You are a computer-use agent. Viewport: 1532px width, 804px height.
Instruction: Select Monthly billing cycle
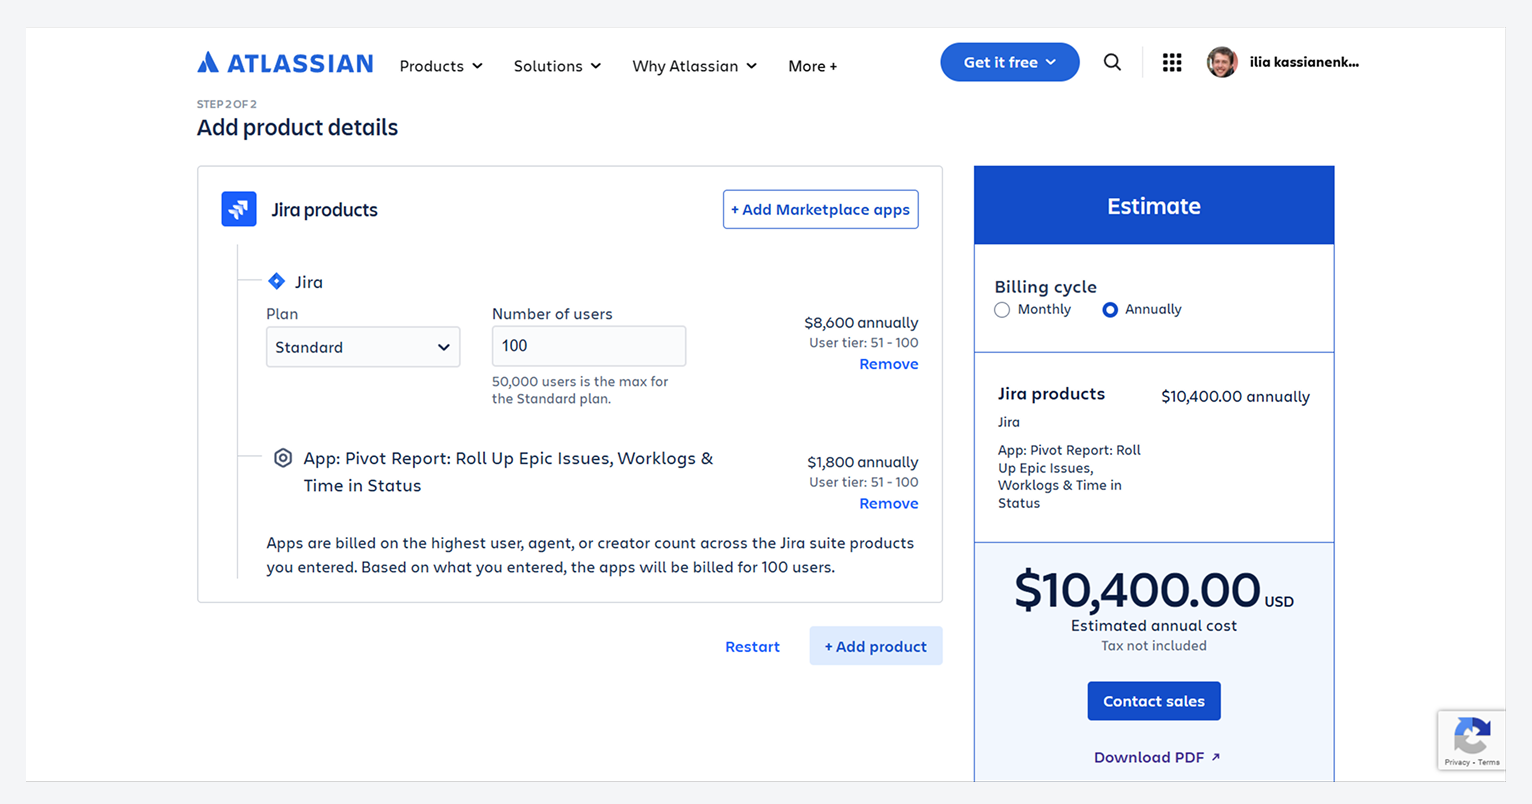pos(1002,310)
